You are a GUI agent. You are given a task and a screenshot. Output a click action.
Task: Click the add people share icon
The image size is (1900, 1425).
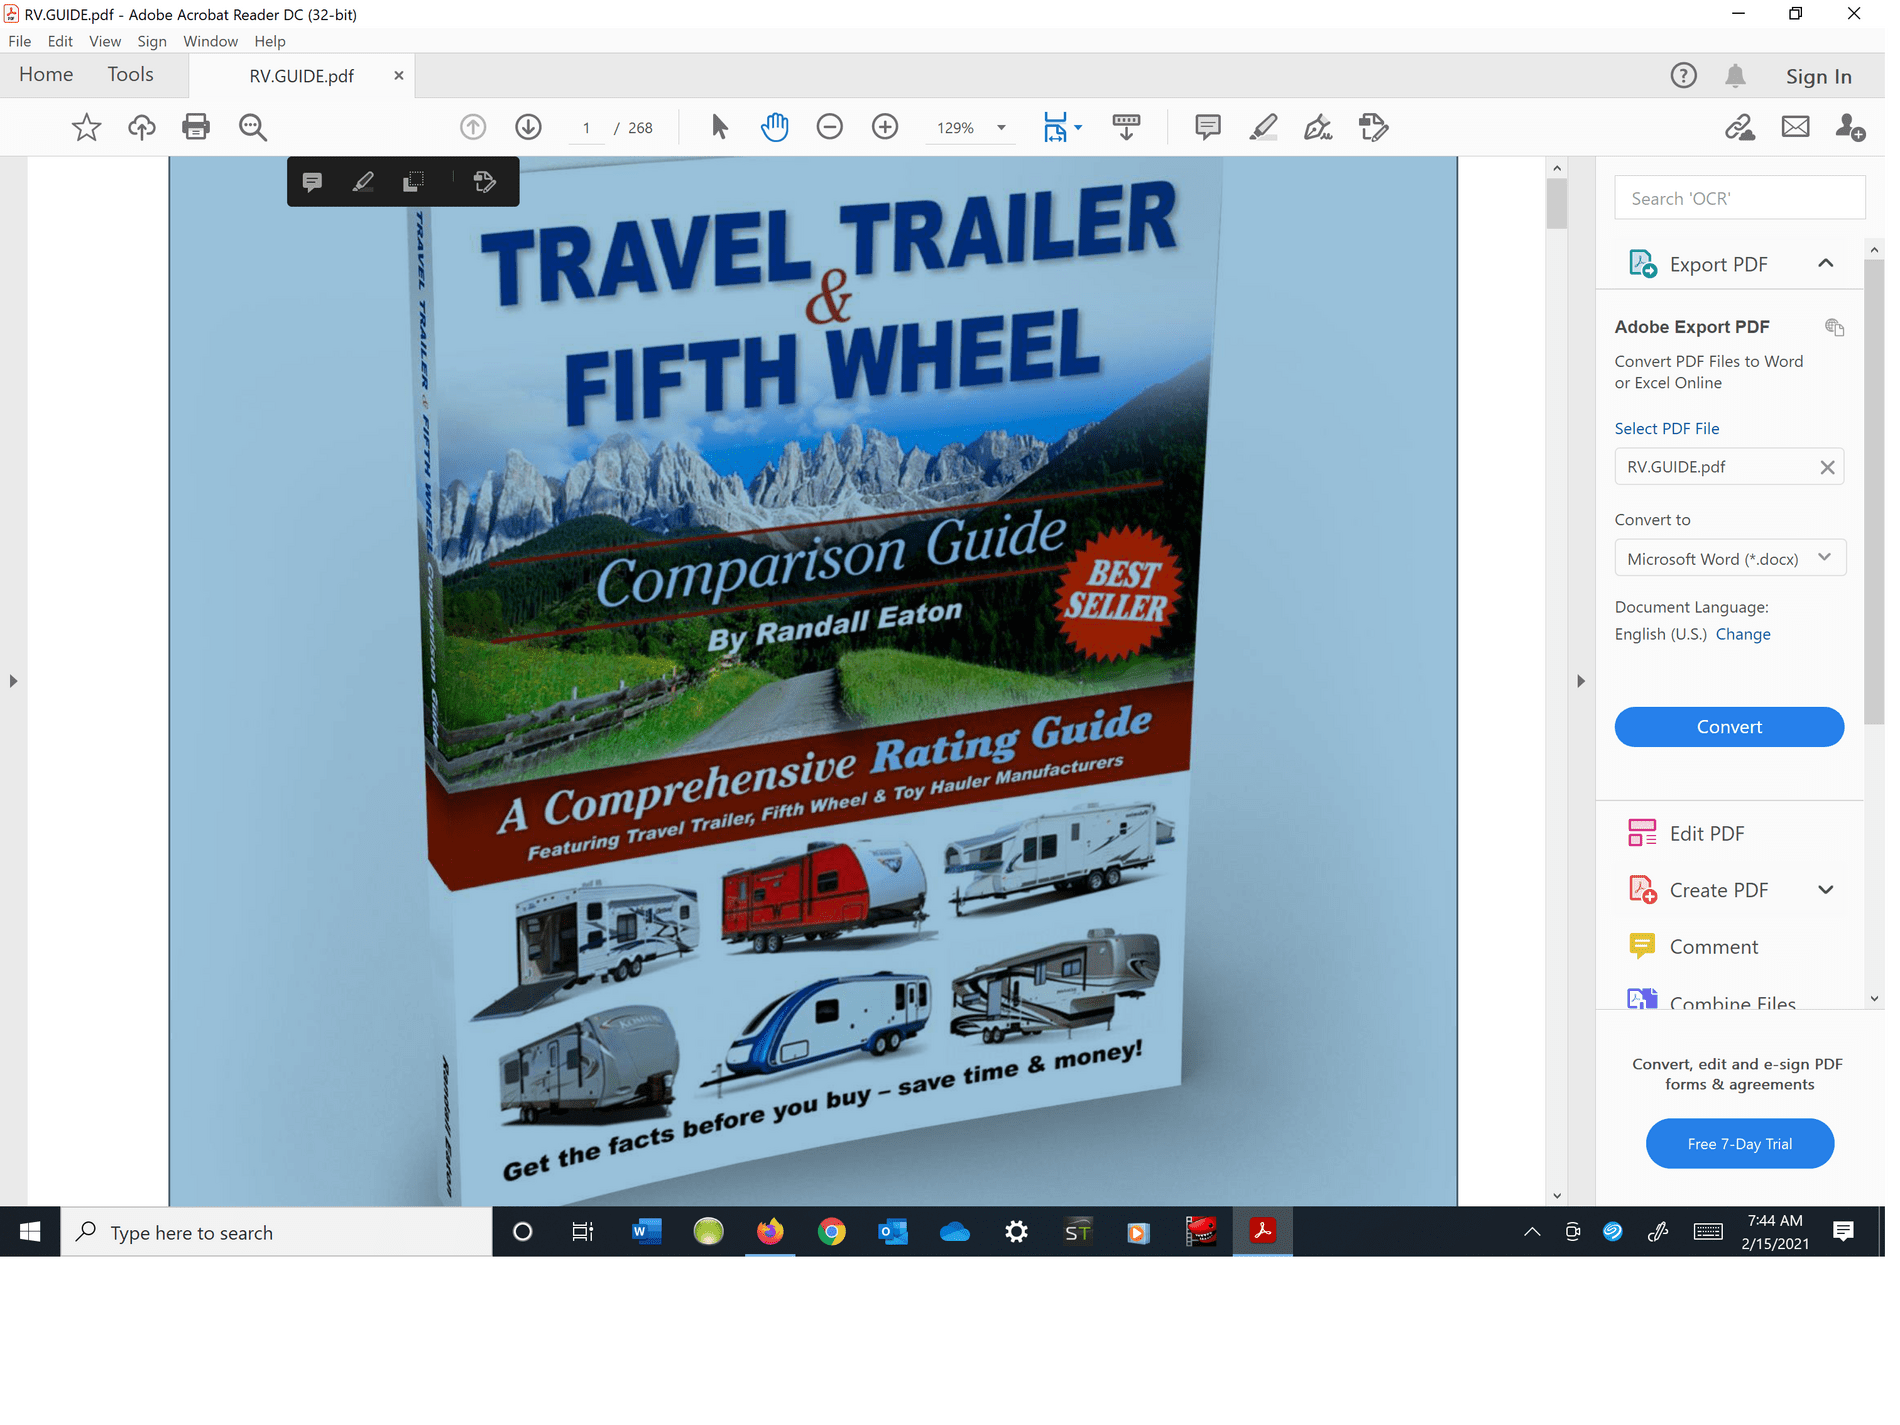(1850, 128)
